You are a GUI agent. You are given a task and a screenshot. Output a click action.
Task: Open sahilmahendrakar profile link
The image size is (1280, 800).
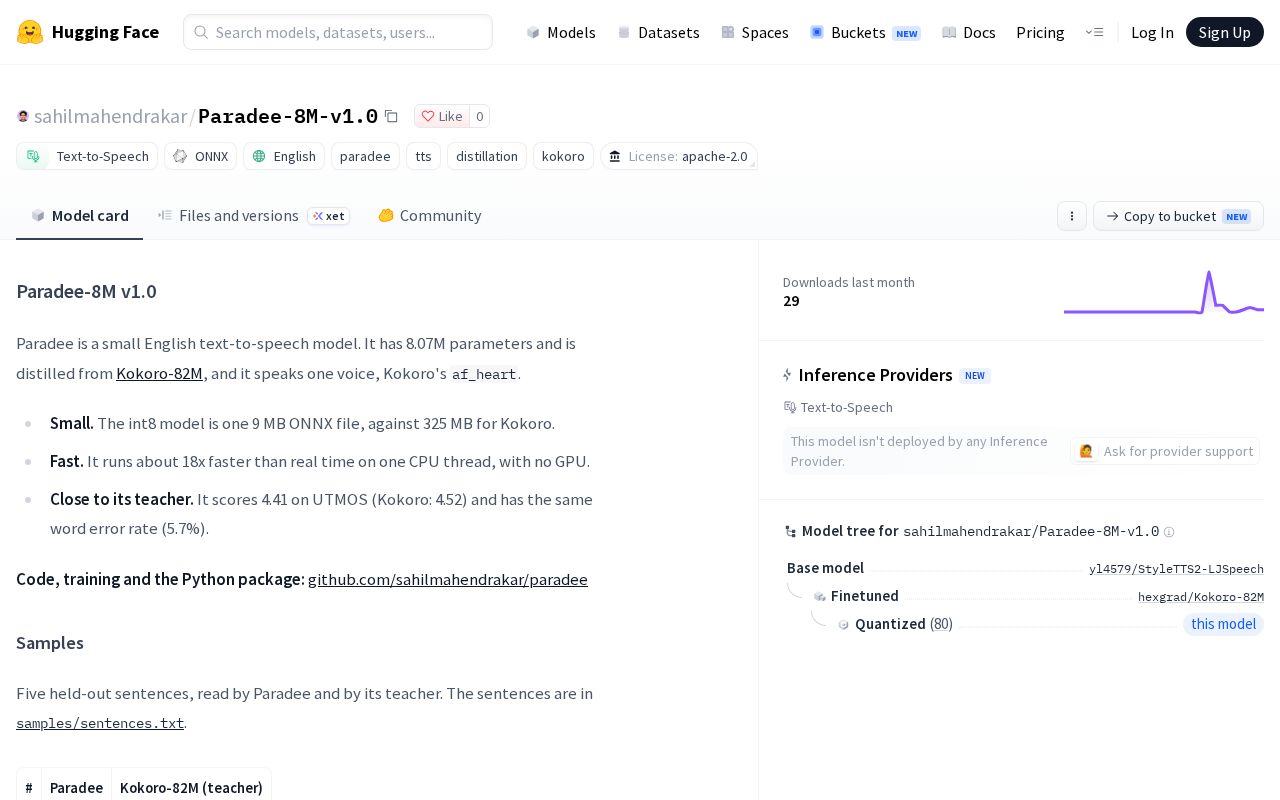click(x=110, y=116)
